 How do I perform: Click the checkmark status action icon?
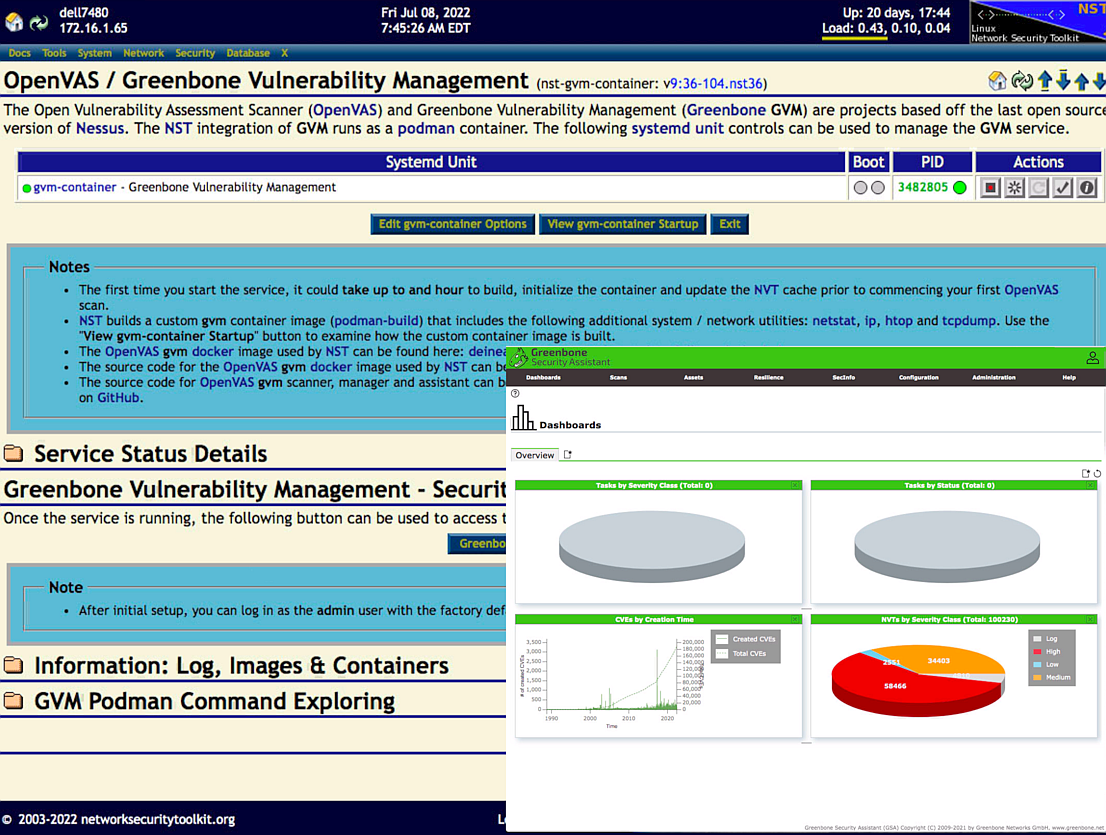[x=1063, y=188]
